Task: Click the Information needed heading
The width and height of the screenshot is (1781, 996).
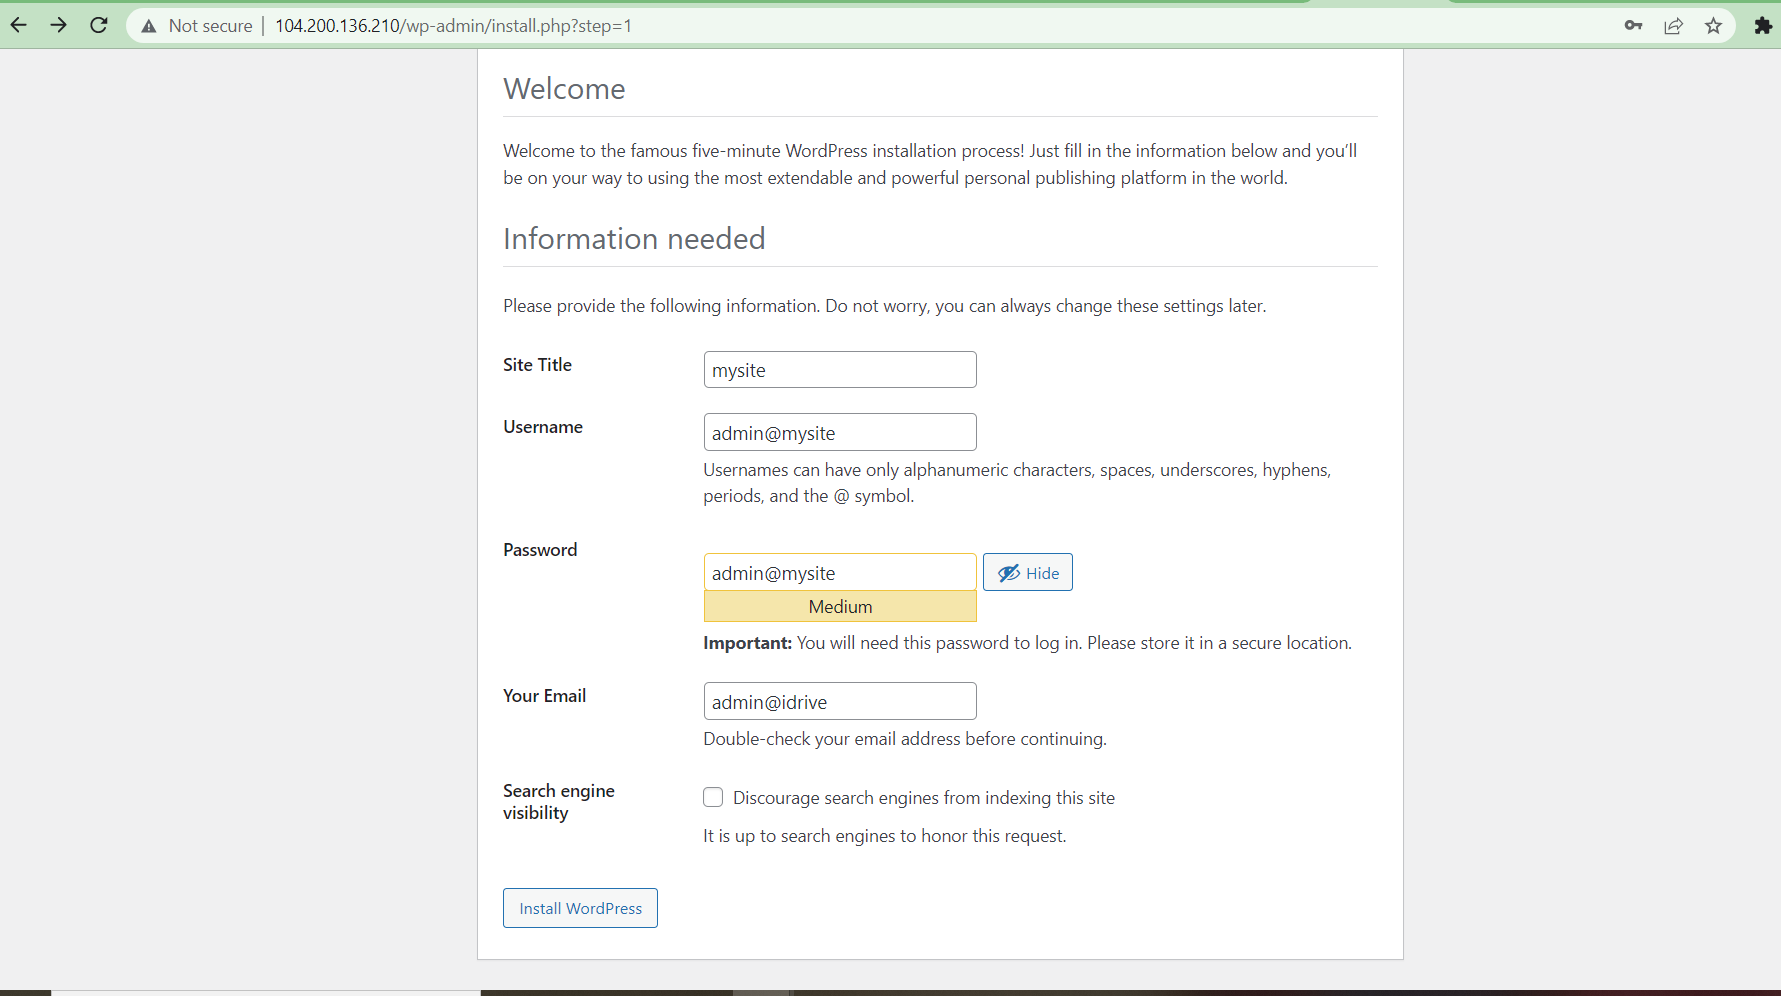Action: pyautogui.click(x=634, y=239)
